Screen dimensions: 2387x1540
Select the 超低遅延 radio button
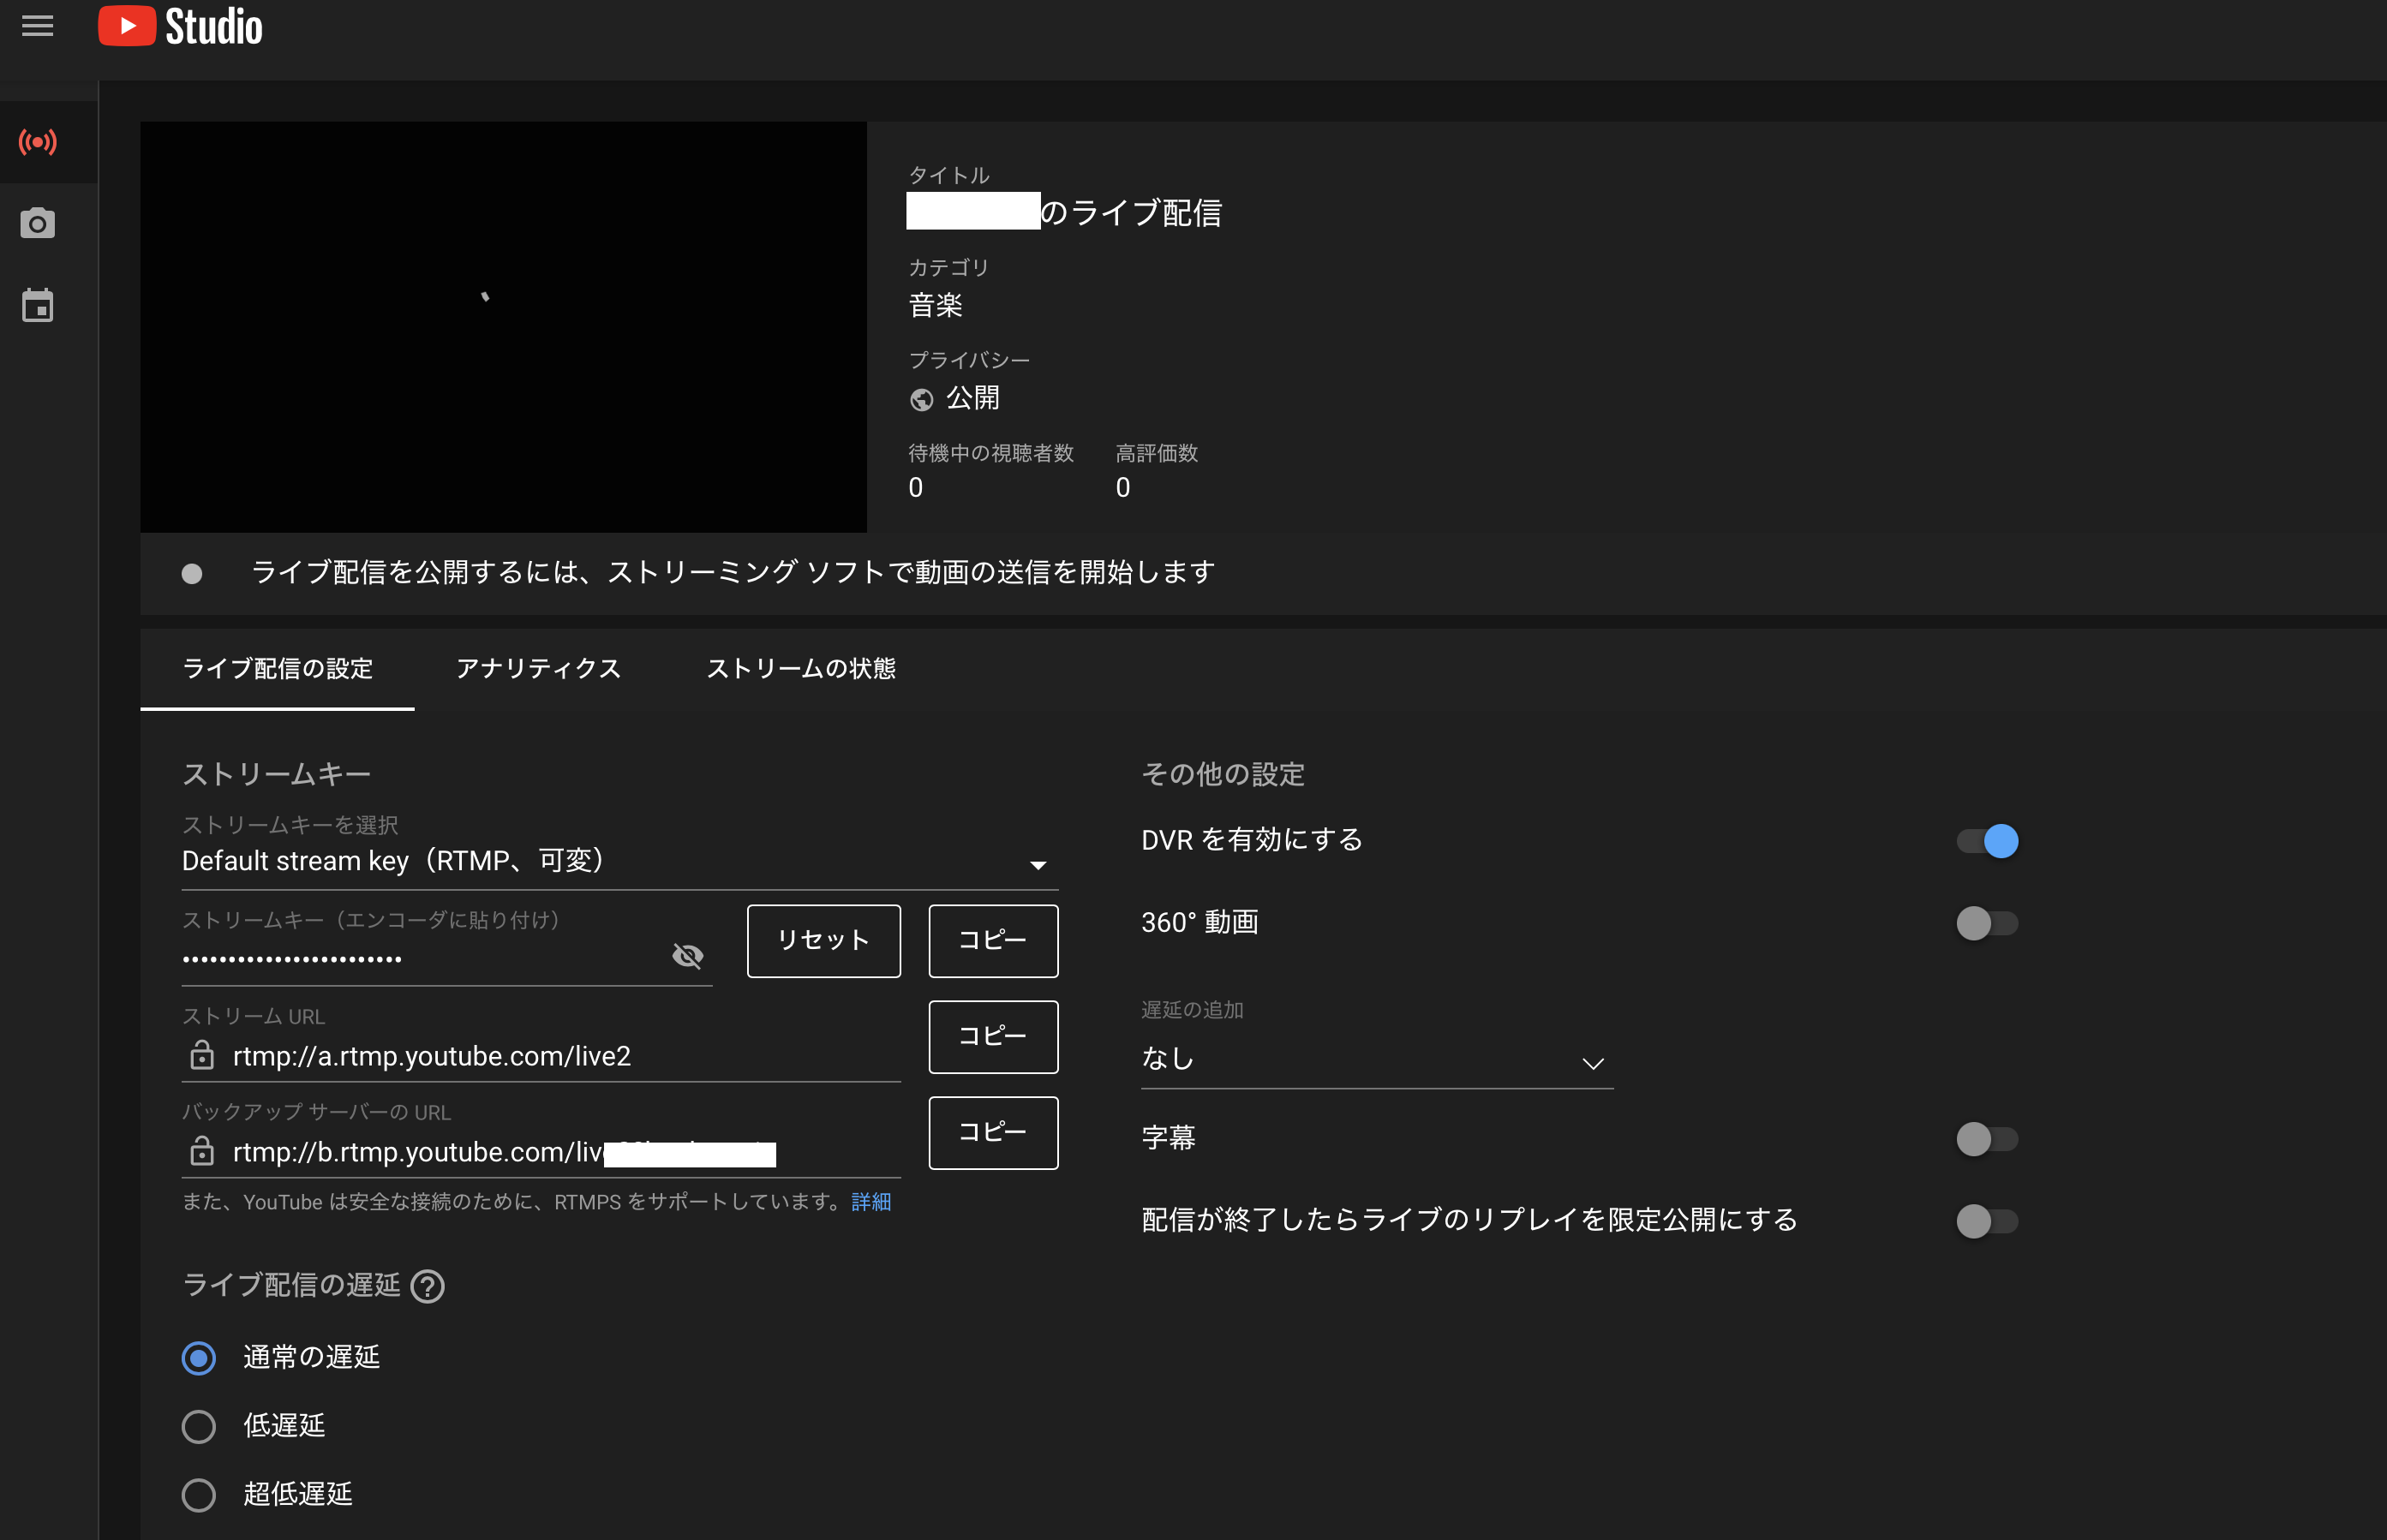[199, 1495]
